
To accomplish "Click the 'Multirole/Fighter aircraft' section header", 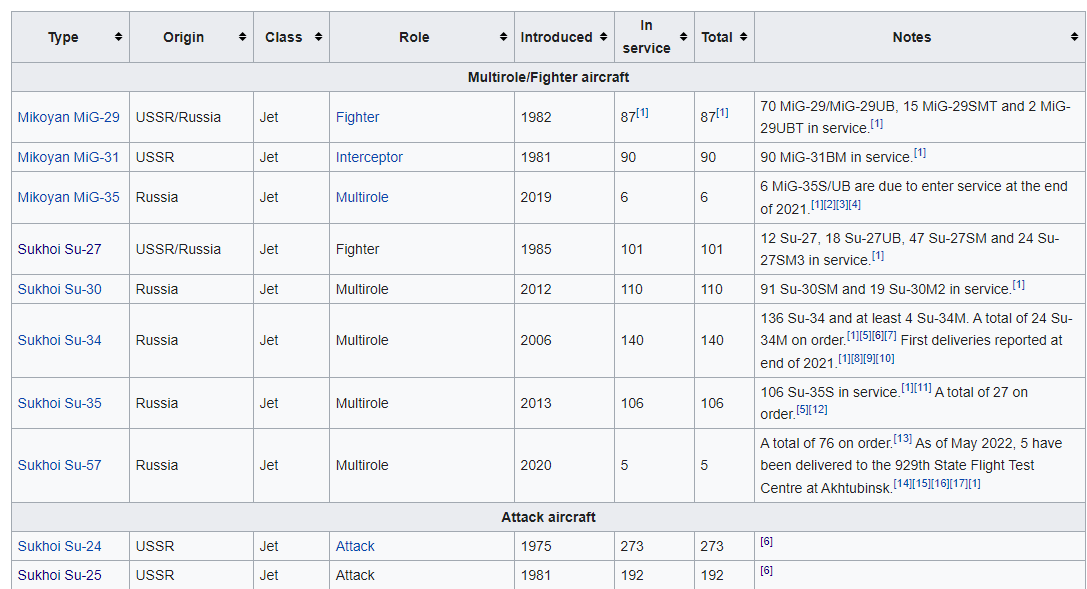I will [548, 77].
